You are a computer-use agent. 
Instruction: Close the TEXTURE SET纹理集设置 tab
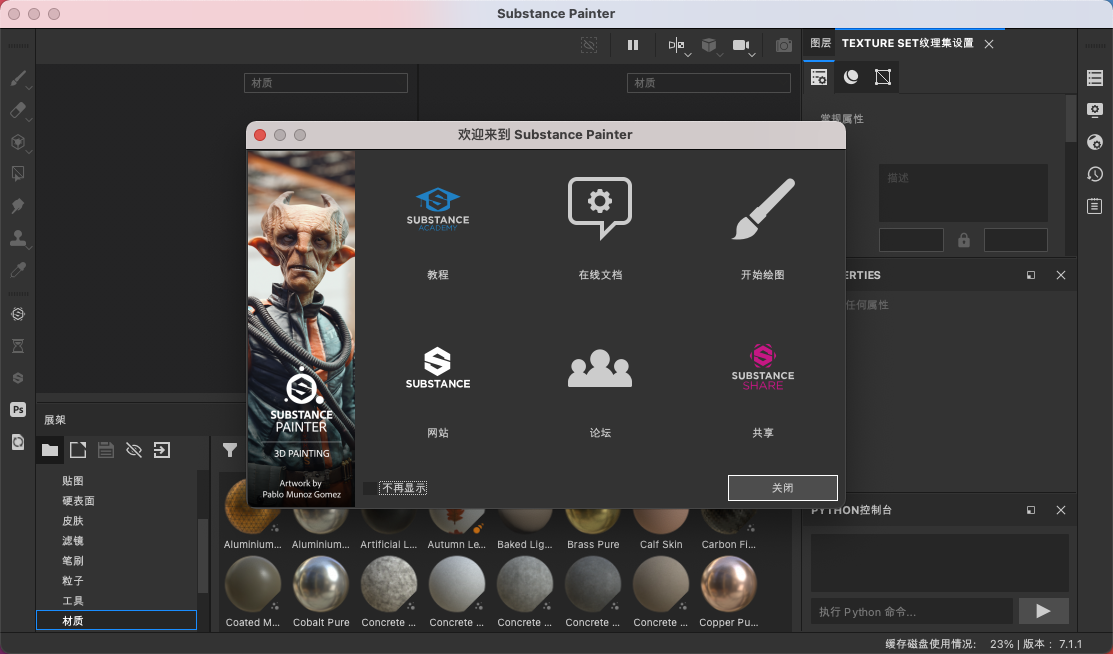pos(989,44)
